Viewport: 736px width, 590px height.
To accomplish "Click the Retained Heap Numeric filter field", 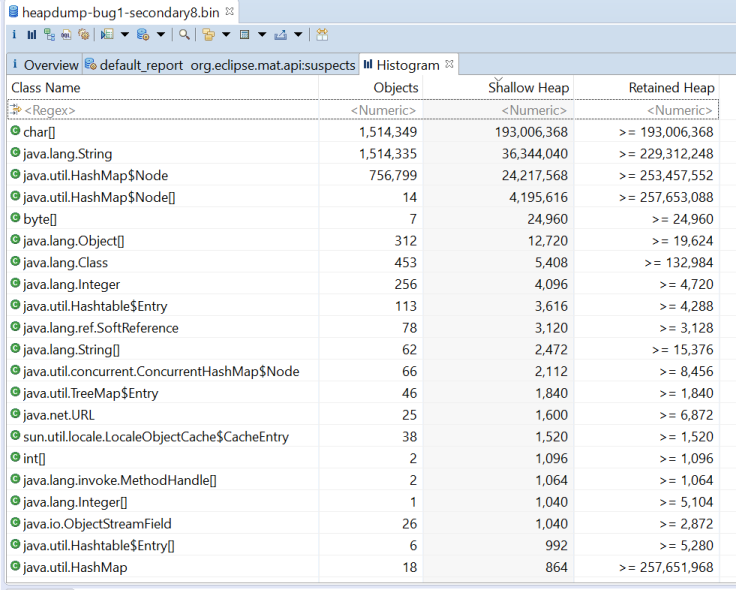I will point(647,110).
